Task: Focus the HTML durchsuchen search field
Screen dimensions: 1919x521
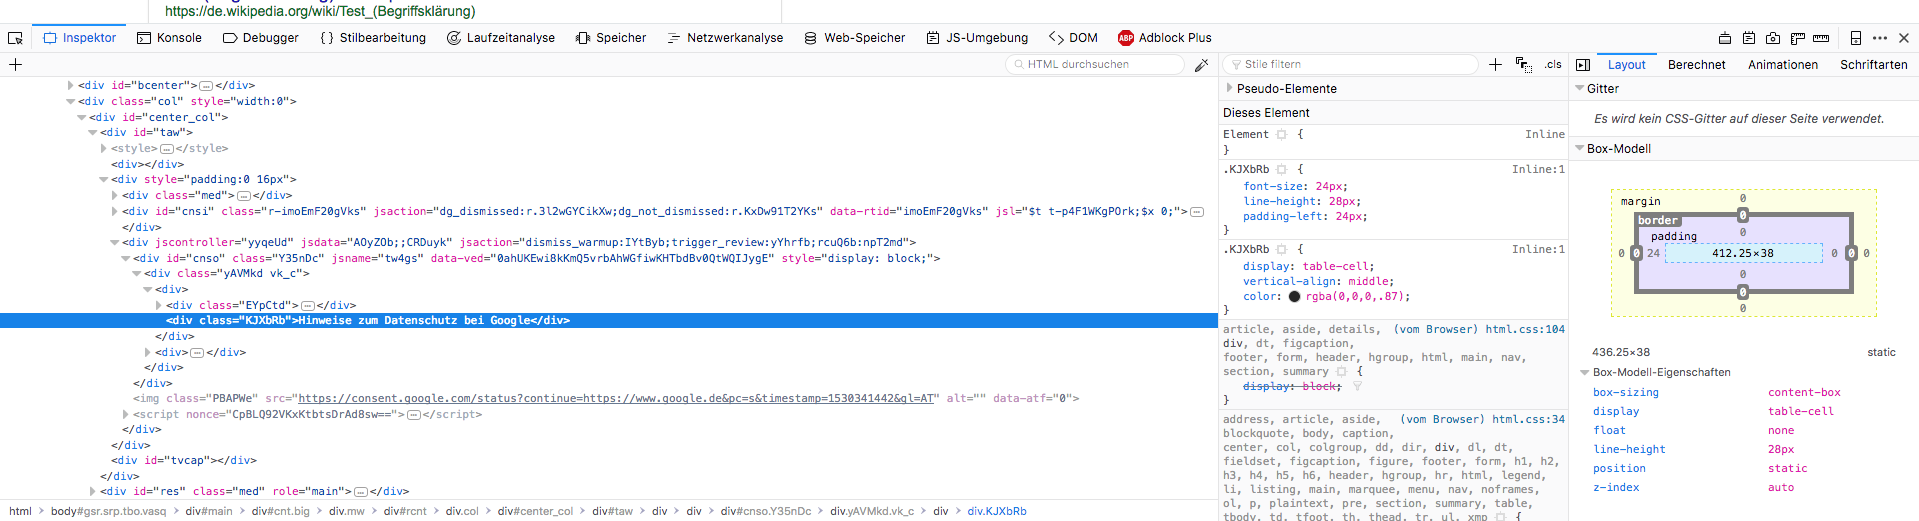Action: click(1100, 65)
